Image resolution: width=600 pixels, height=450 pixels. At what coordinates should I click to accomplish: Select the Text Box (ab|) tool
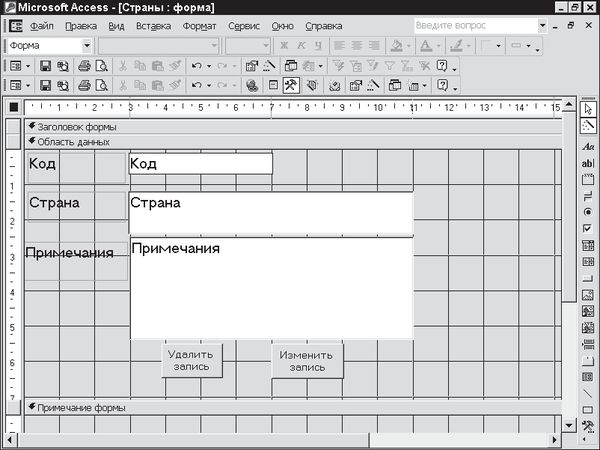(x=588, y=163)
